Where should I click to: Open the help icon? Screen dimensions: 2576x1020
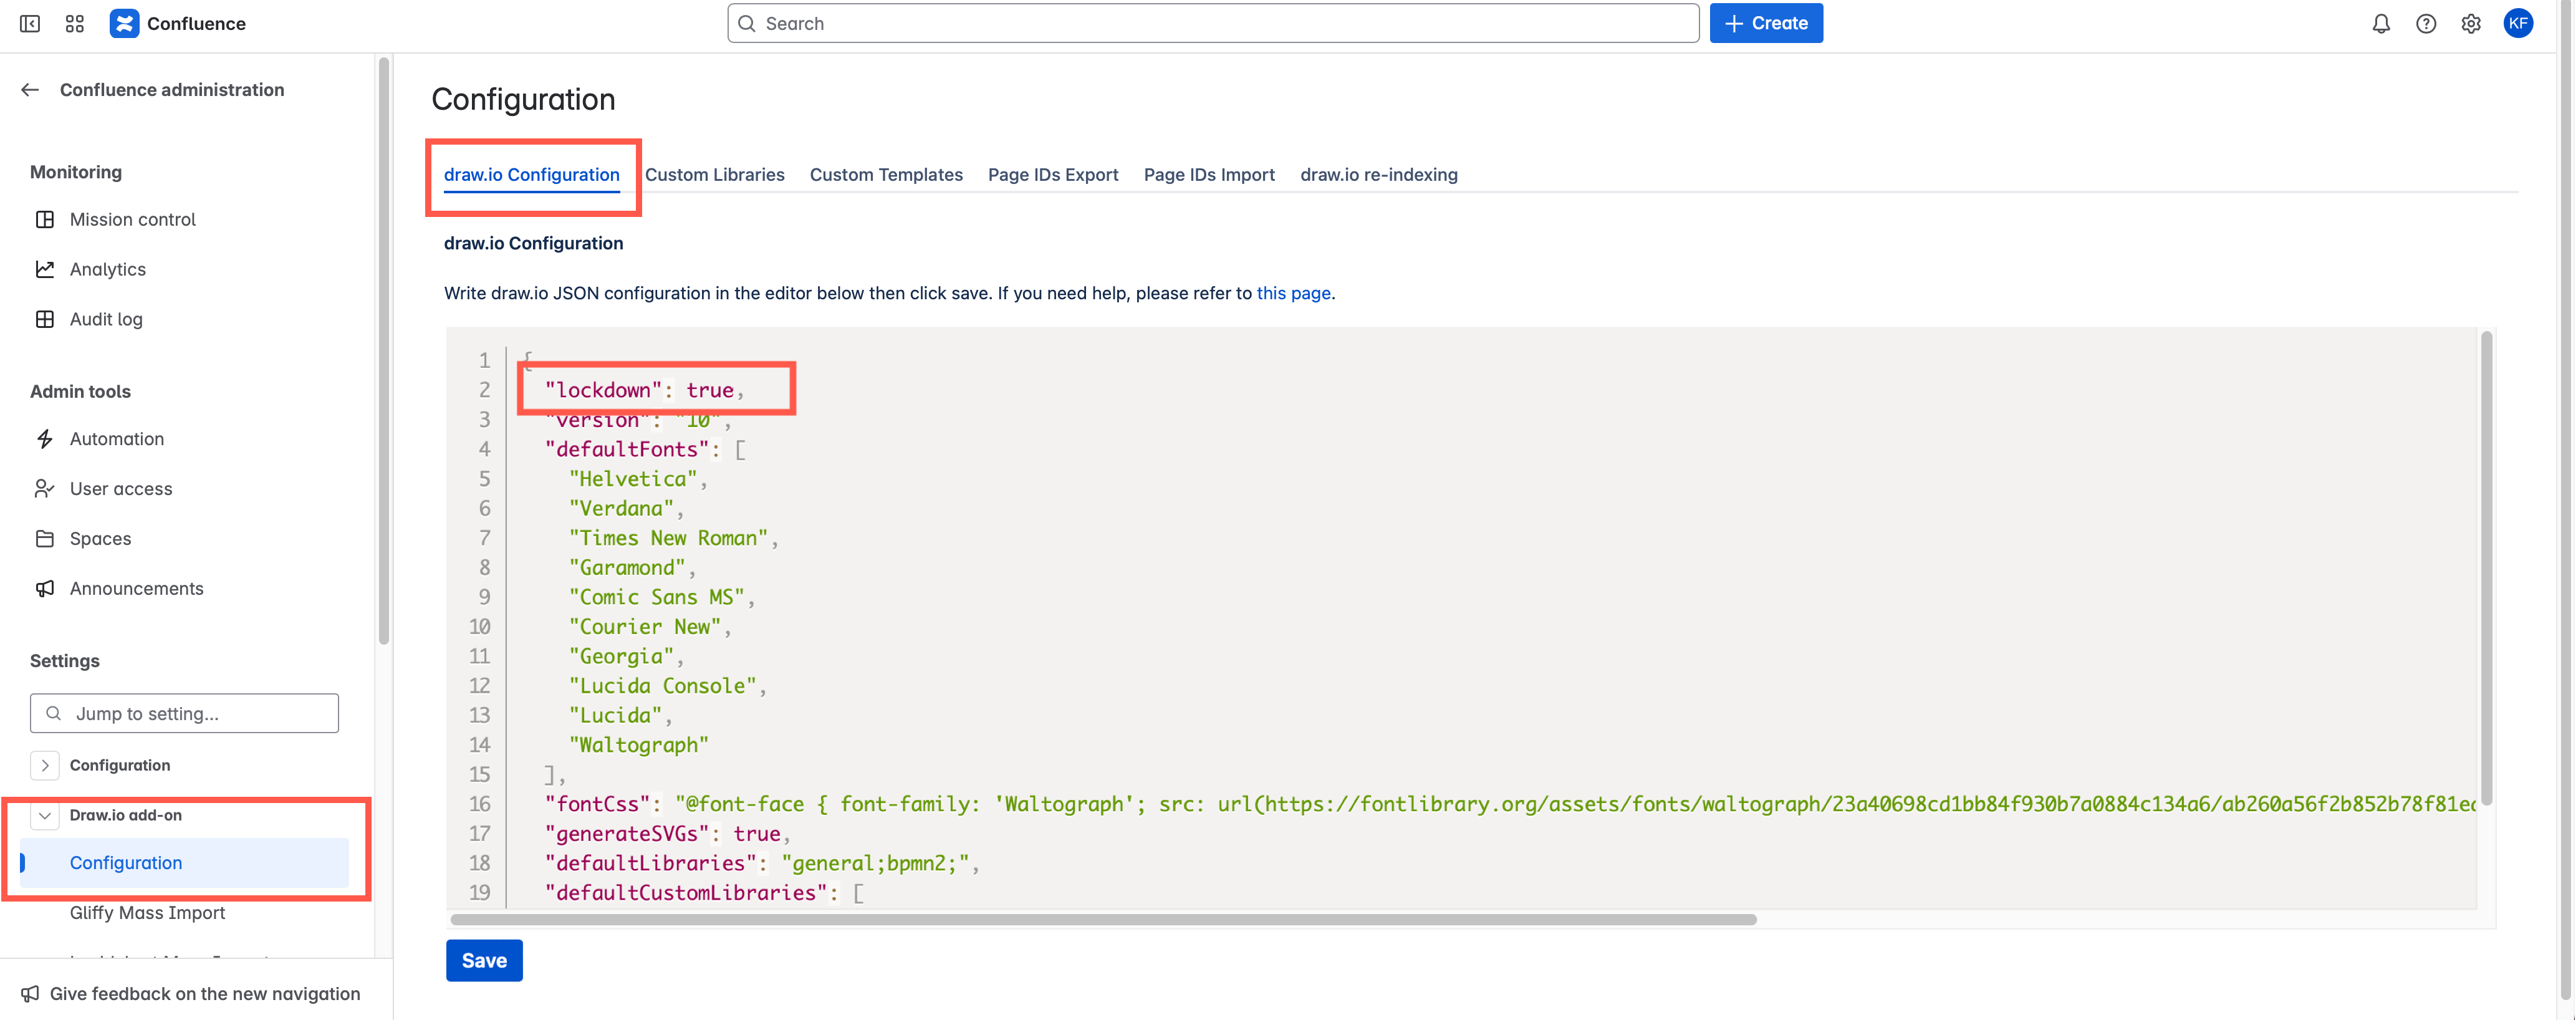2426,23
